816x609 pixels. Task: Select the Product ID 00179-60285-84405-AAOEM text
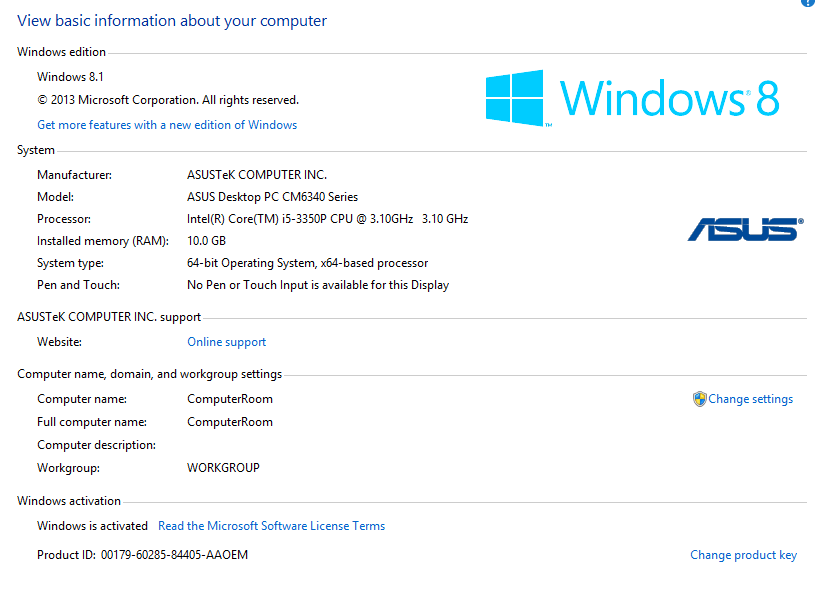coord(142,555)
